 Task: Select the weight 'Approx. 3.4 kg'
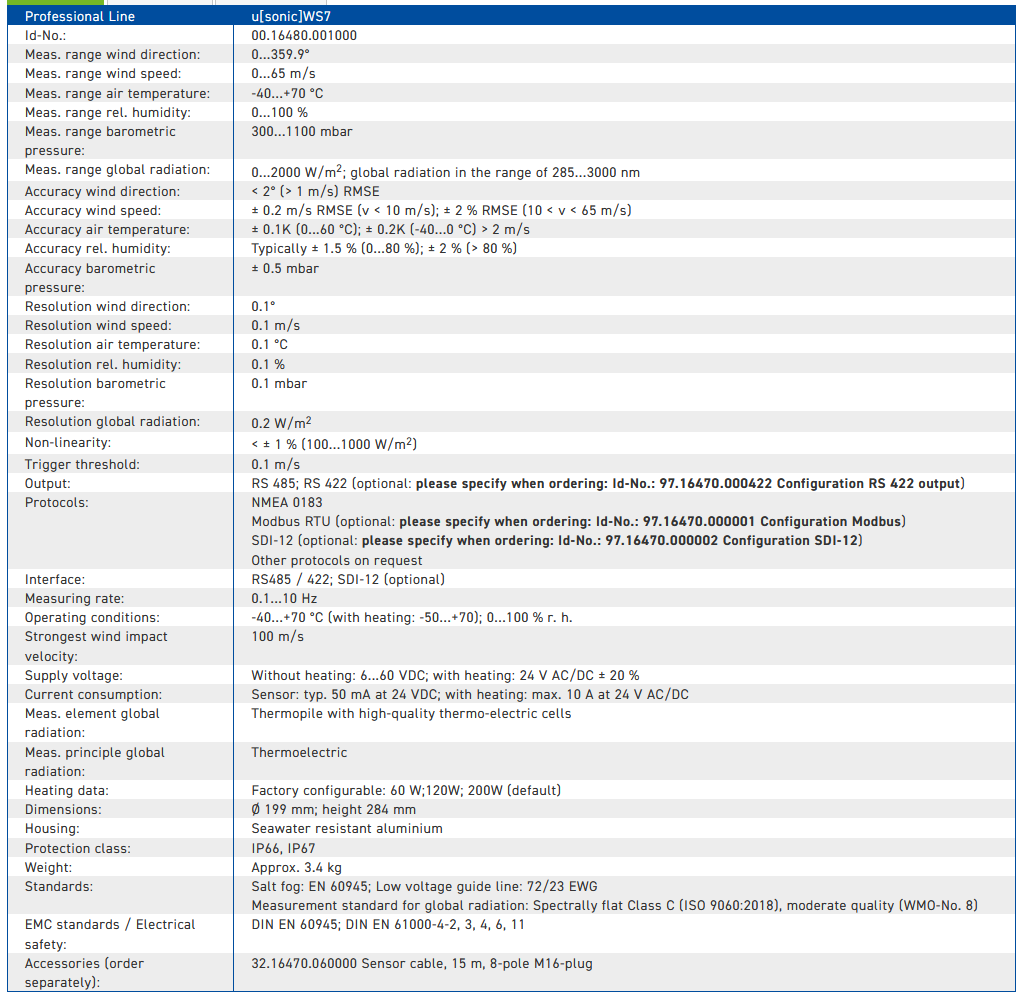pyautogui.click(x=296, y=867)
